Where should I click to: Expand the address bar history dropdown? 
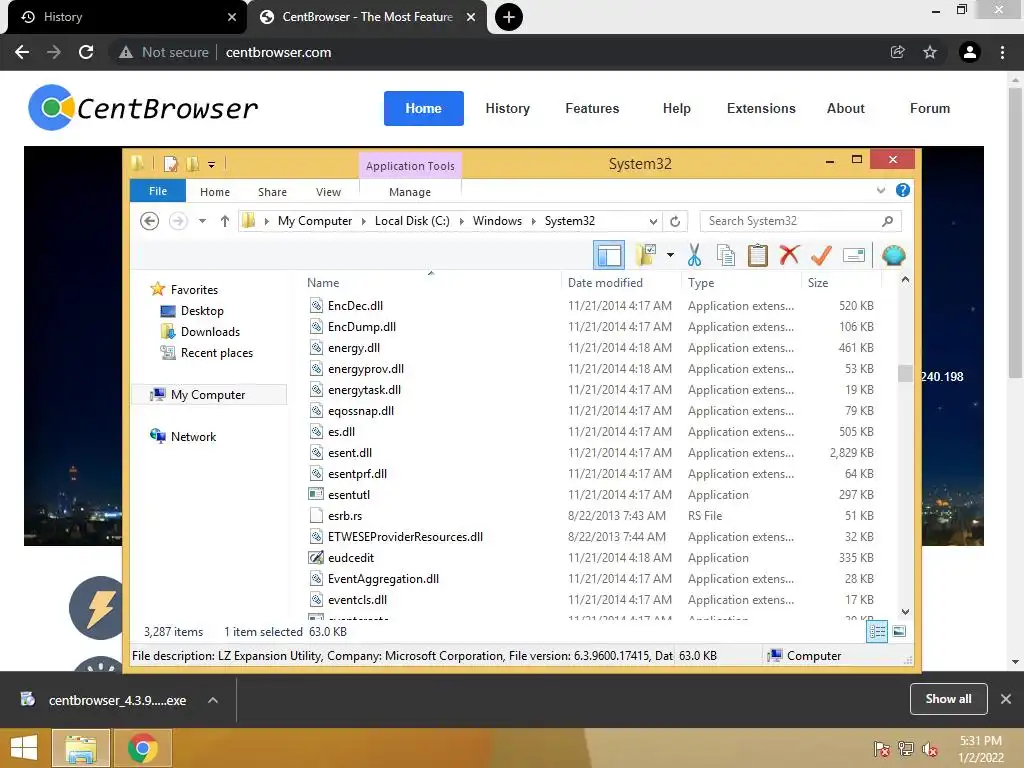pos(653,221)
